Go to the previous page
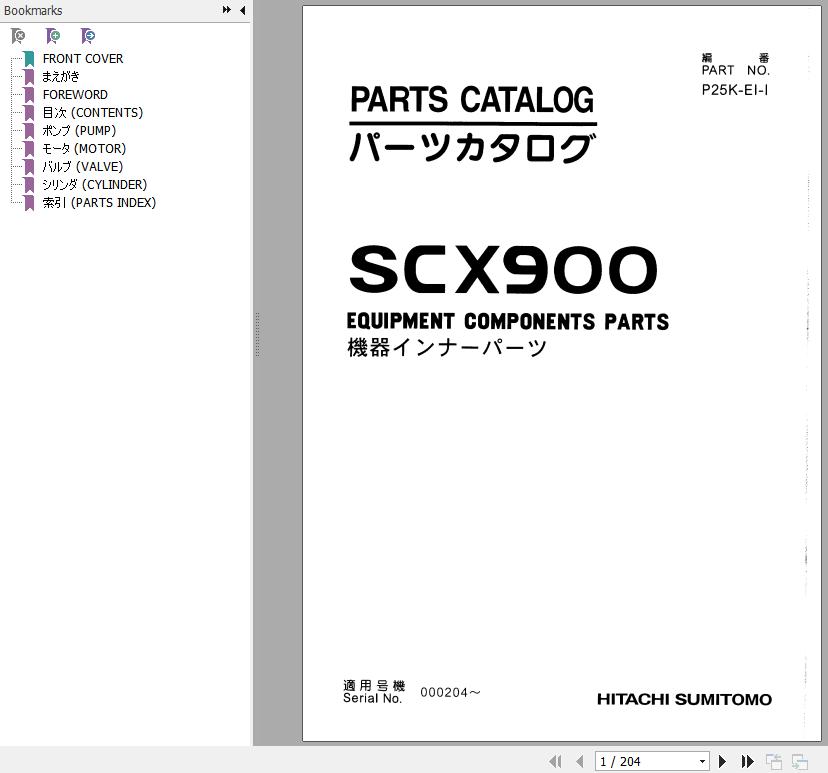Viewport: 828px width, 773px height. coord(580,761)
